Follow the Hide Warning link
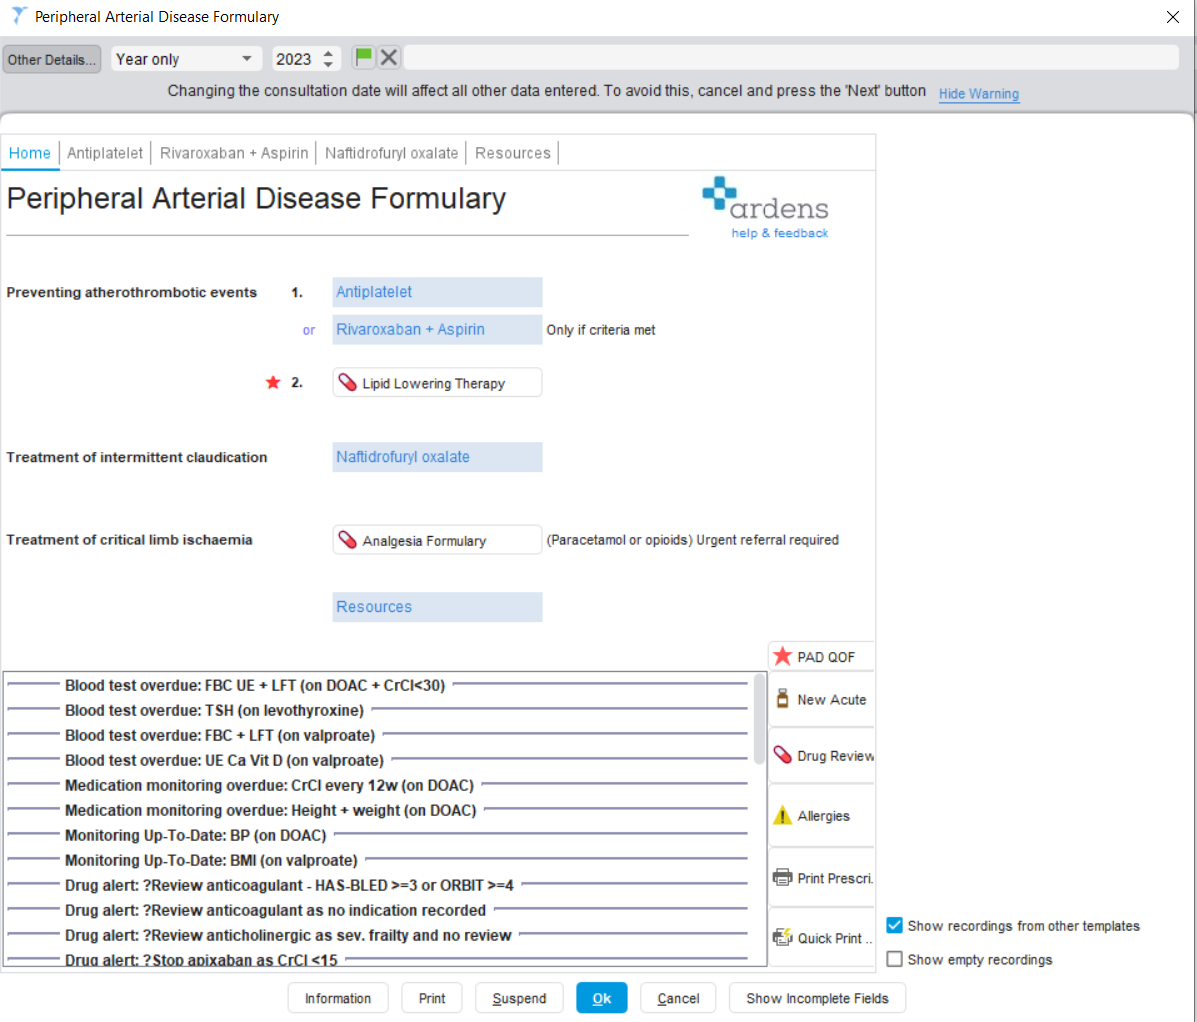This screenshot has width=1197, height=1022. pyautogui.click(x=978, y=93)
